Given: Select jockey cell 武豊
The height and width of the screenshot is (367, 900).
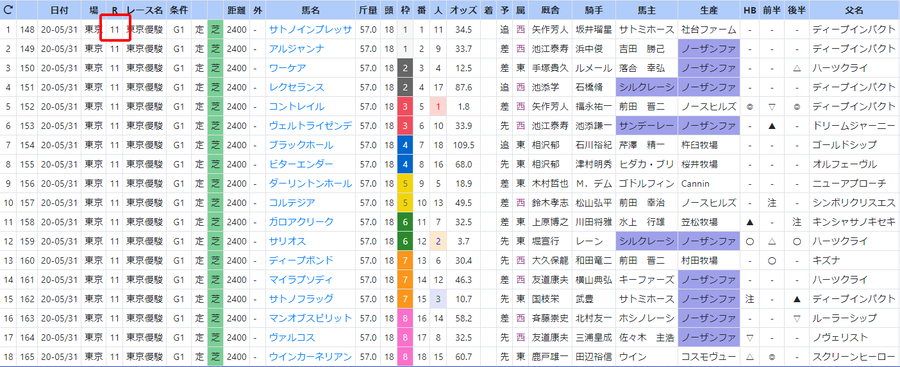Looking at the screenshot, I should click(584, 299).
